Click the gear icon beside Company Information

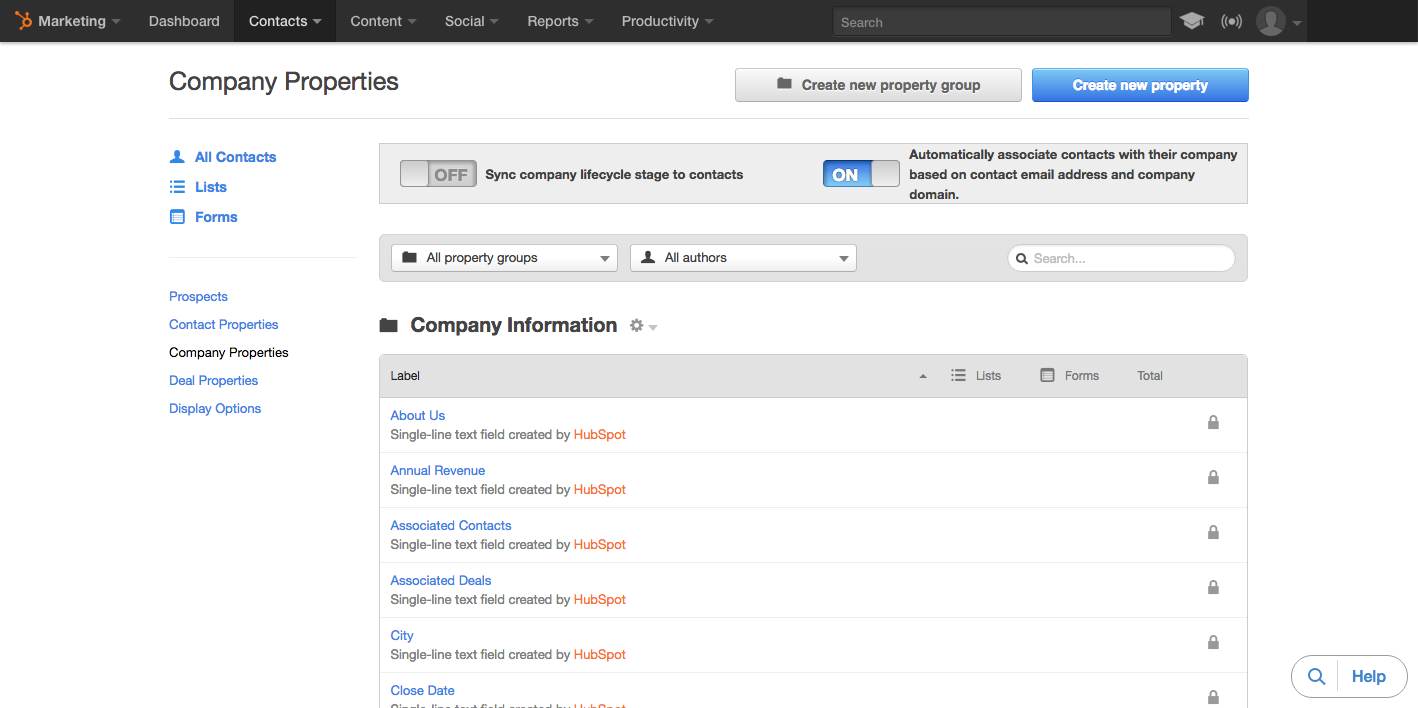coord(637,324)
